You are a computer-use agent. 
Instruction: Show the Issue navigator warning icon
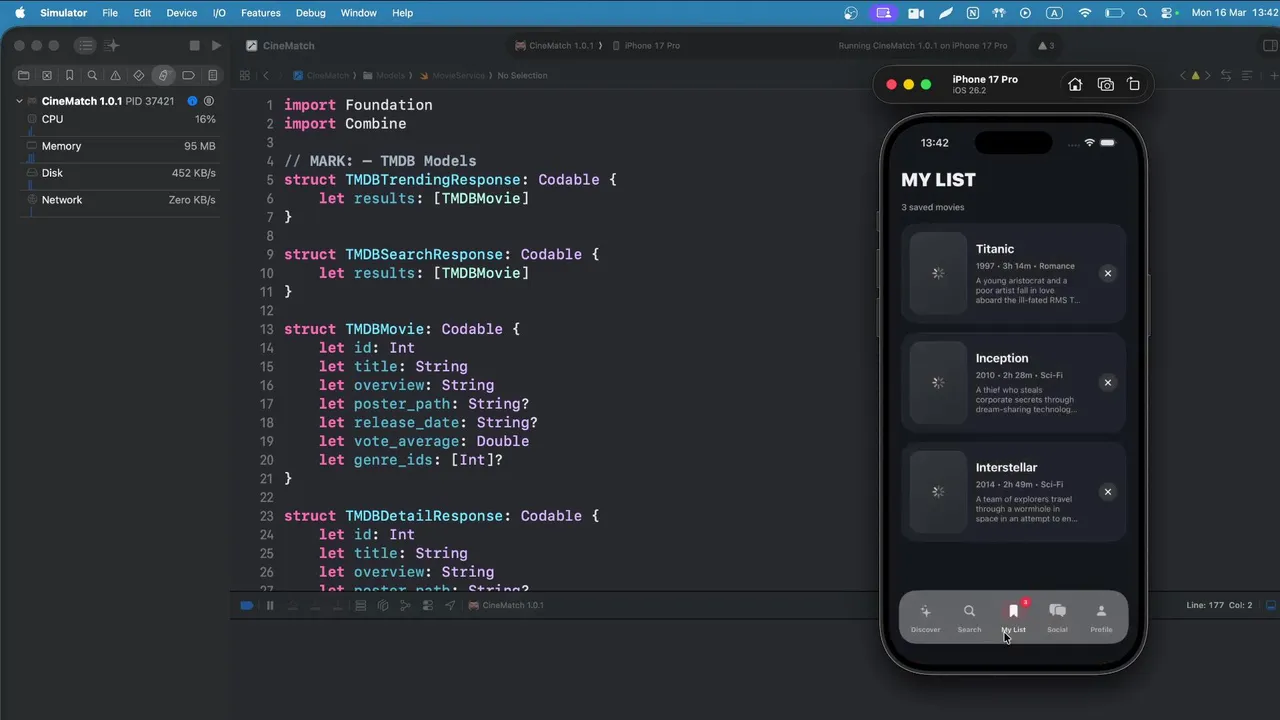tap(116, 75)
